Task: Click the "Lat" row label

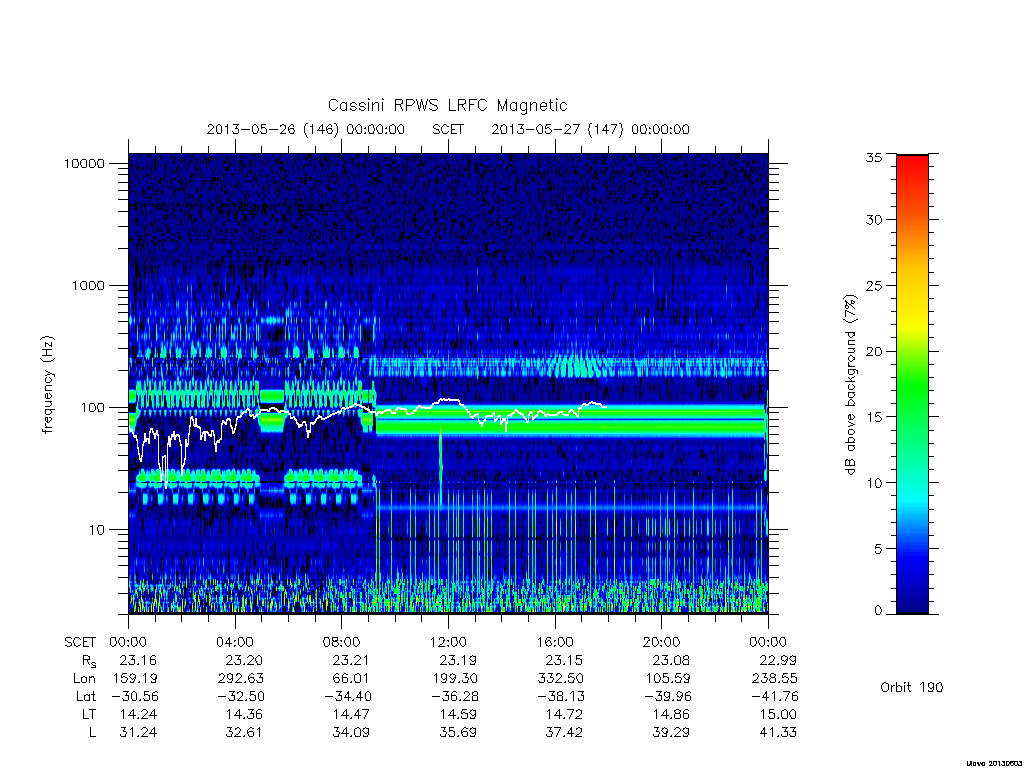Action: pyautogui.click(x=86, y=697)
